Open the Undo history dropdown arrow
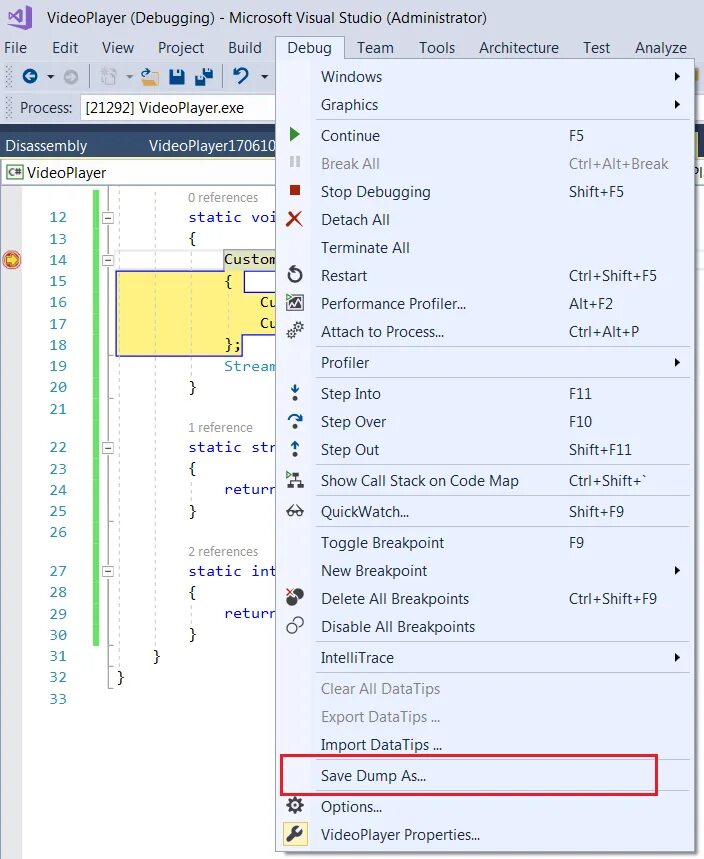 coord(264,77)
